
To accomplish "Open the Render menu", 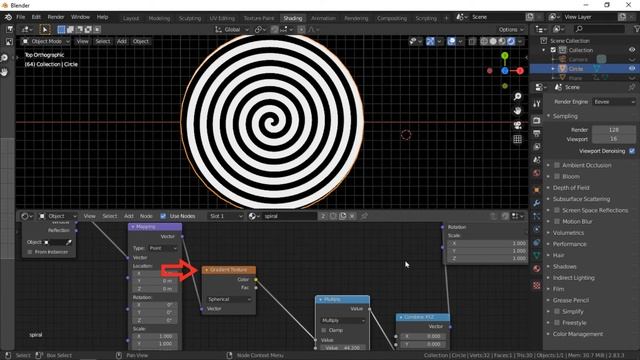I will [56, 17].
